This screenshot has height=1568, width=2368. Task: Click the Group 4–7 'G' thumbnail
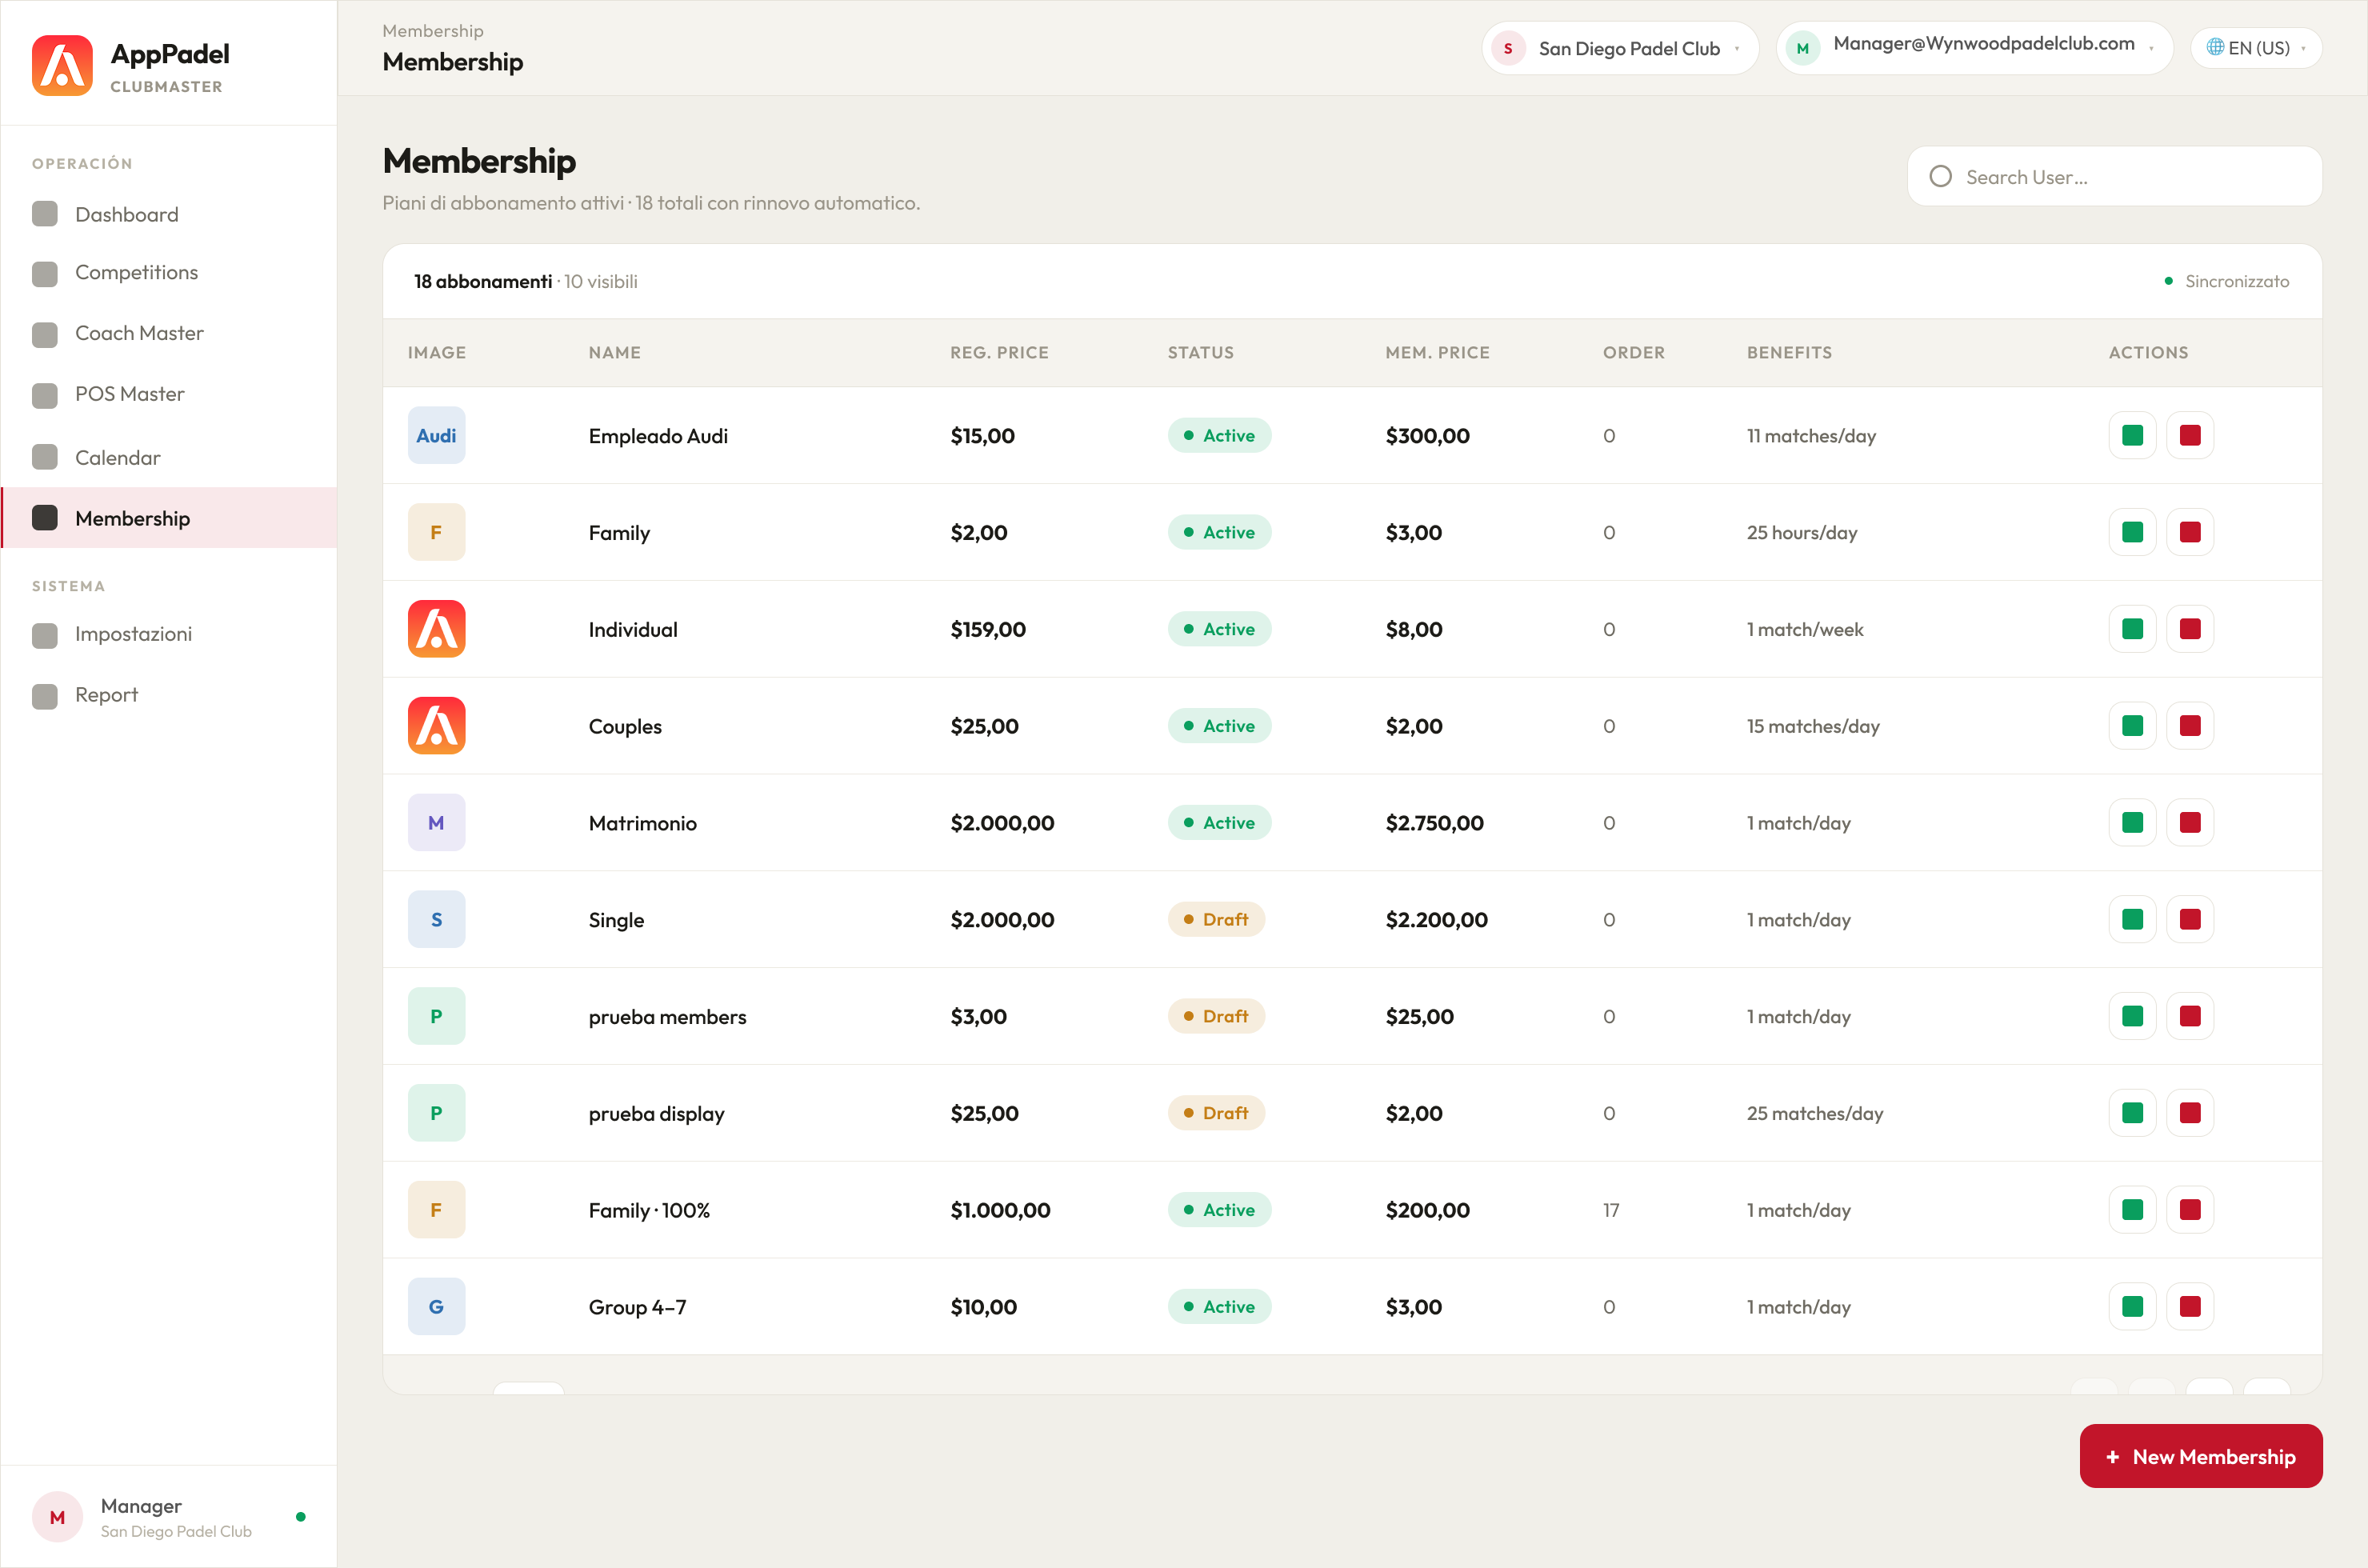[436, 1306]
